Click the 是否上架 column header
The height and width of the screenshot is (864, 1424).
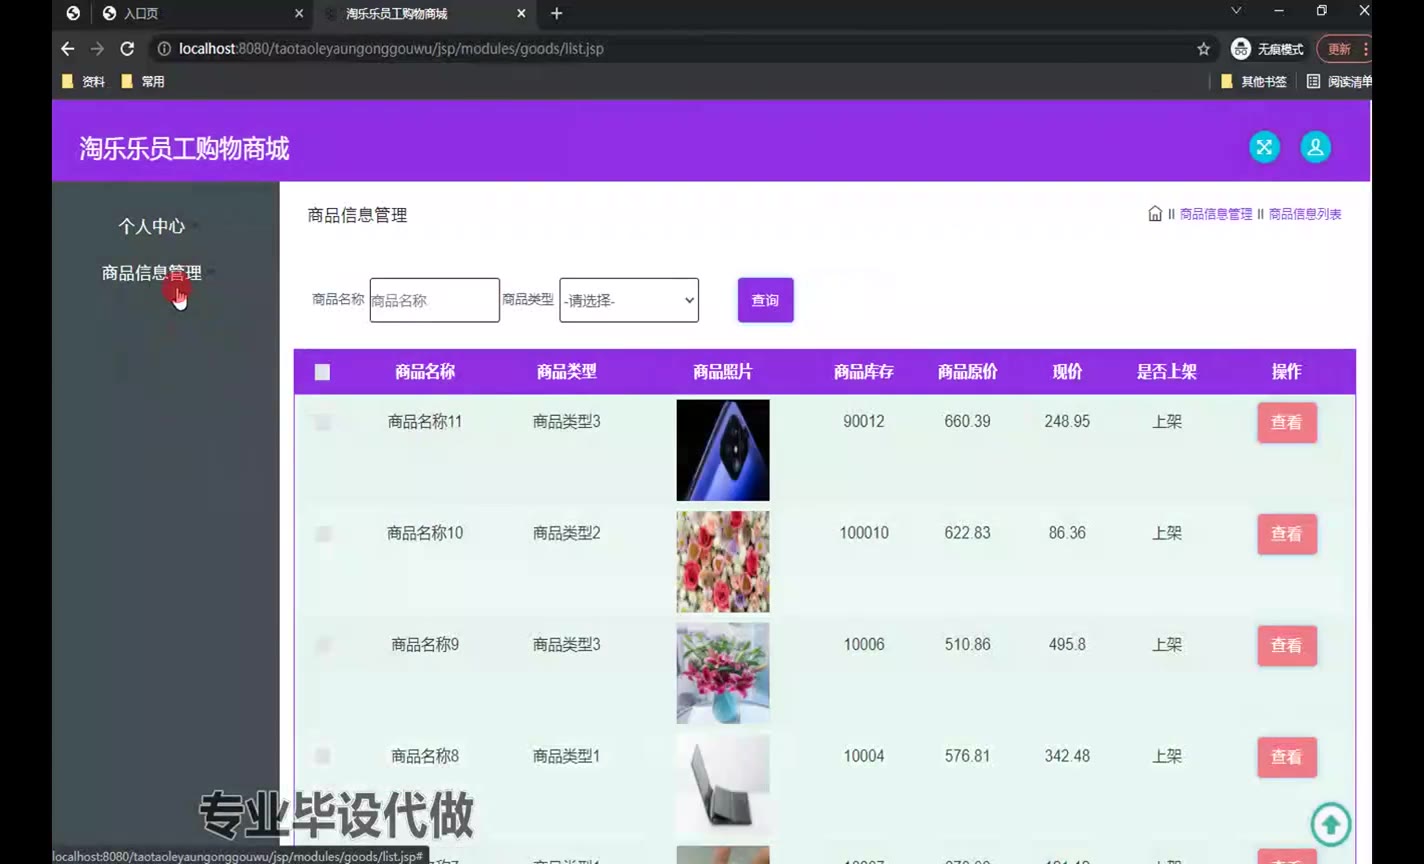point(1167,372)
